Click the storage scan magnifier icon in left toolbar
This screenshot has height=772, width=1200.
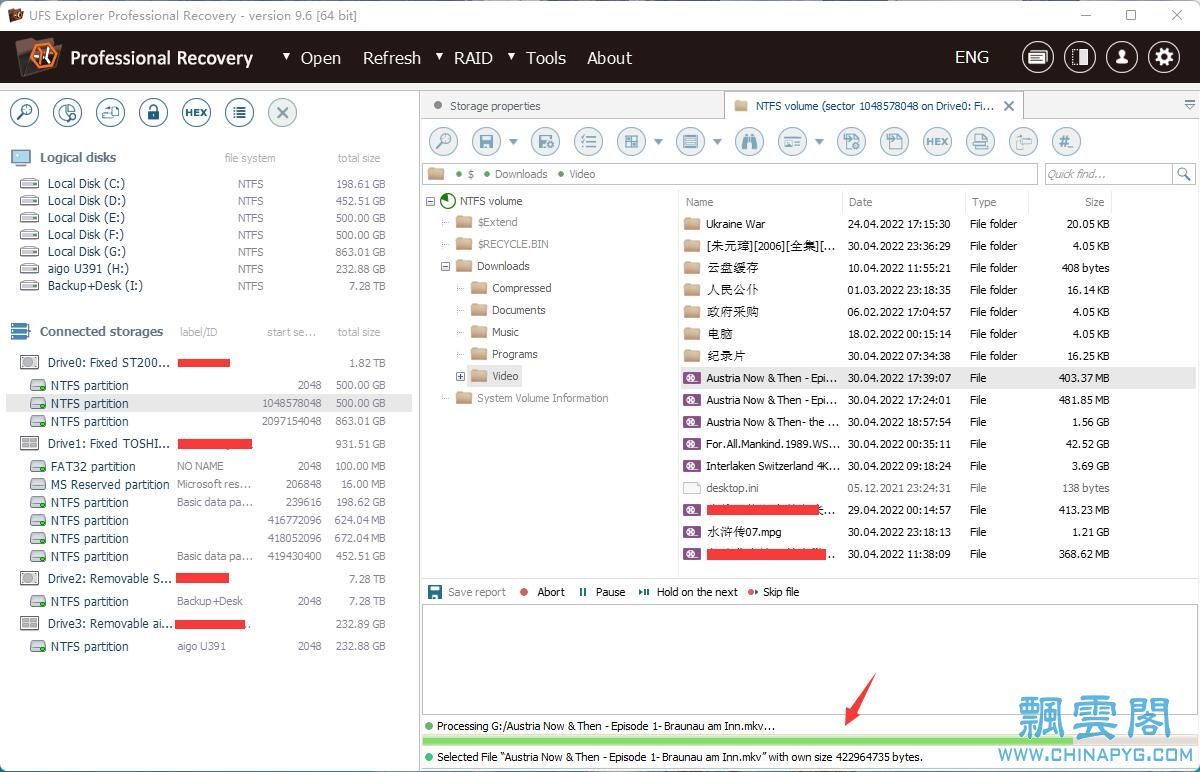click(24, 112)
